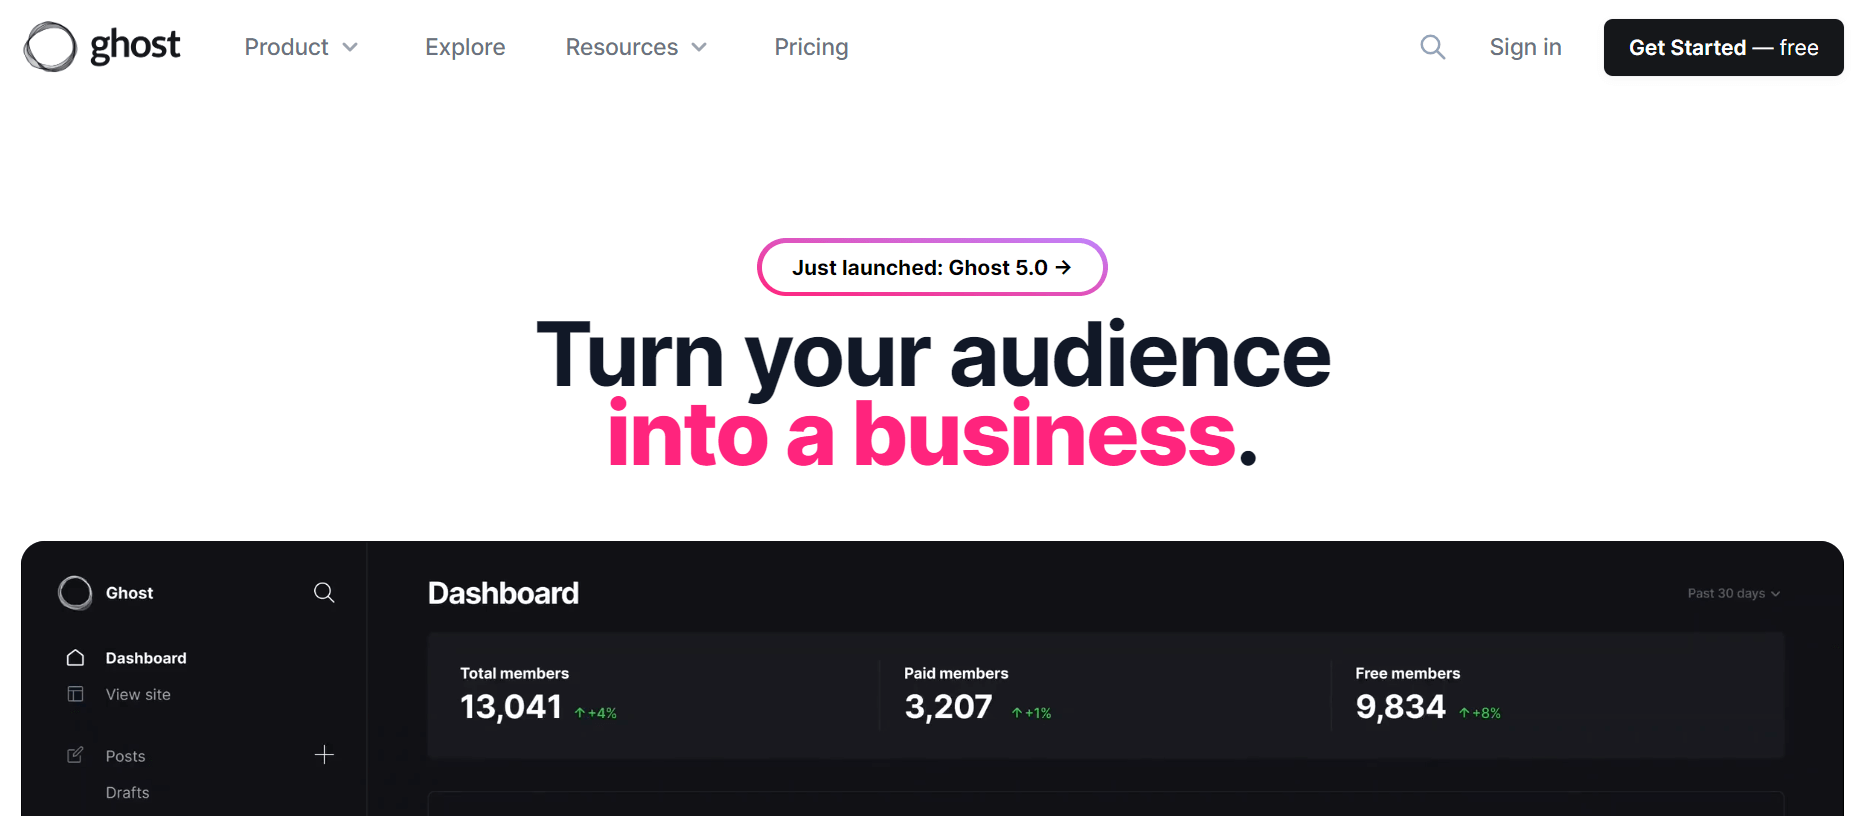Select Posts in the dashboard sidebar
Screen dimensions: 1861x816
(126, 756)
